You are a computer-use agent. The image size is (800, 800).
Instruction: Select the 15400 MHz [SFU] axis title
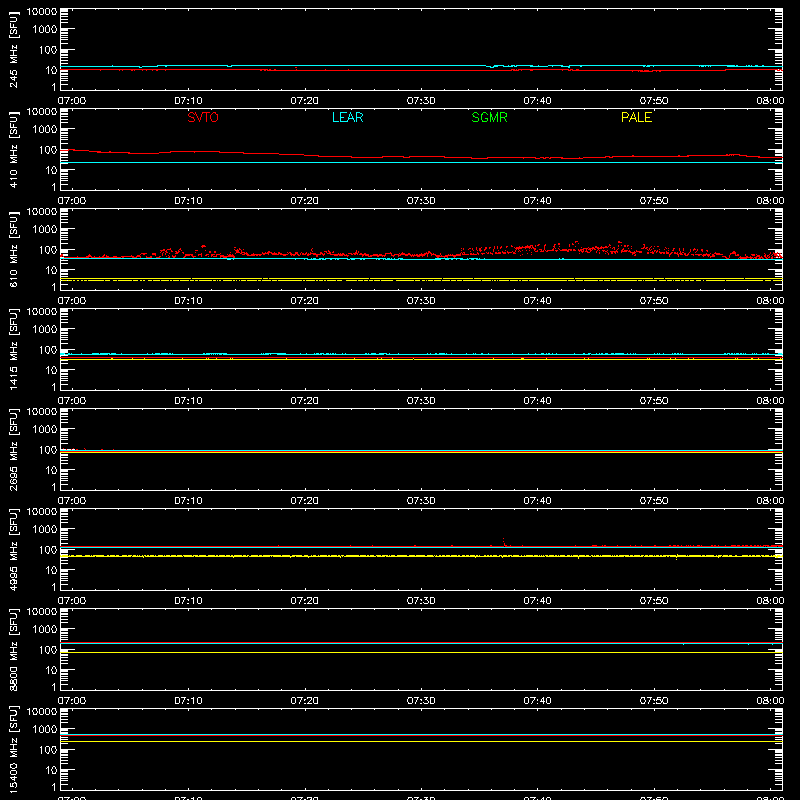(x=13, y=749)
